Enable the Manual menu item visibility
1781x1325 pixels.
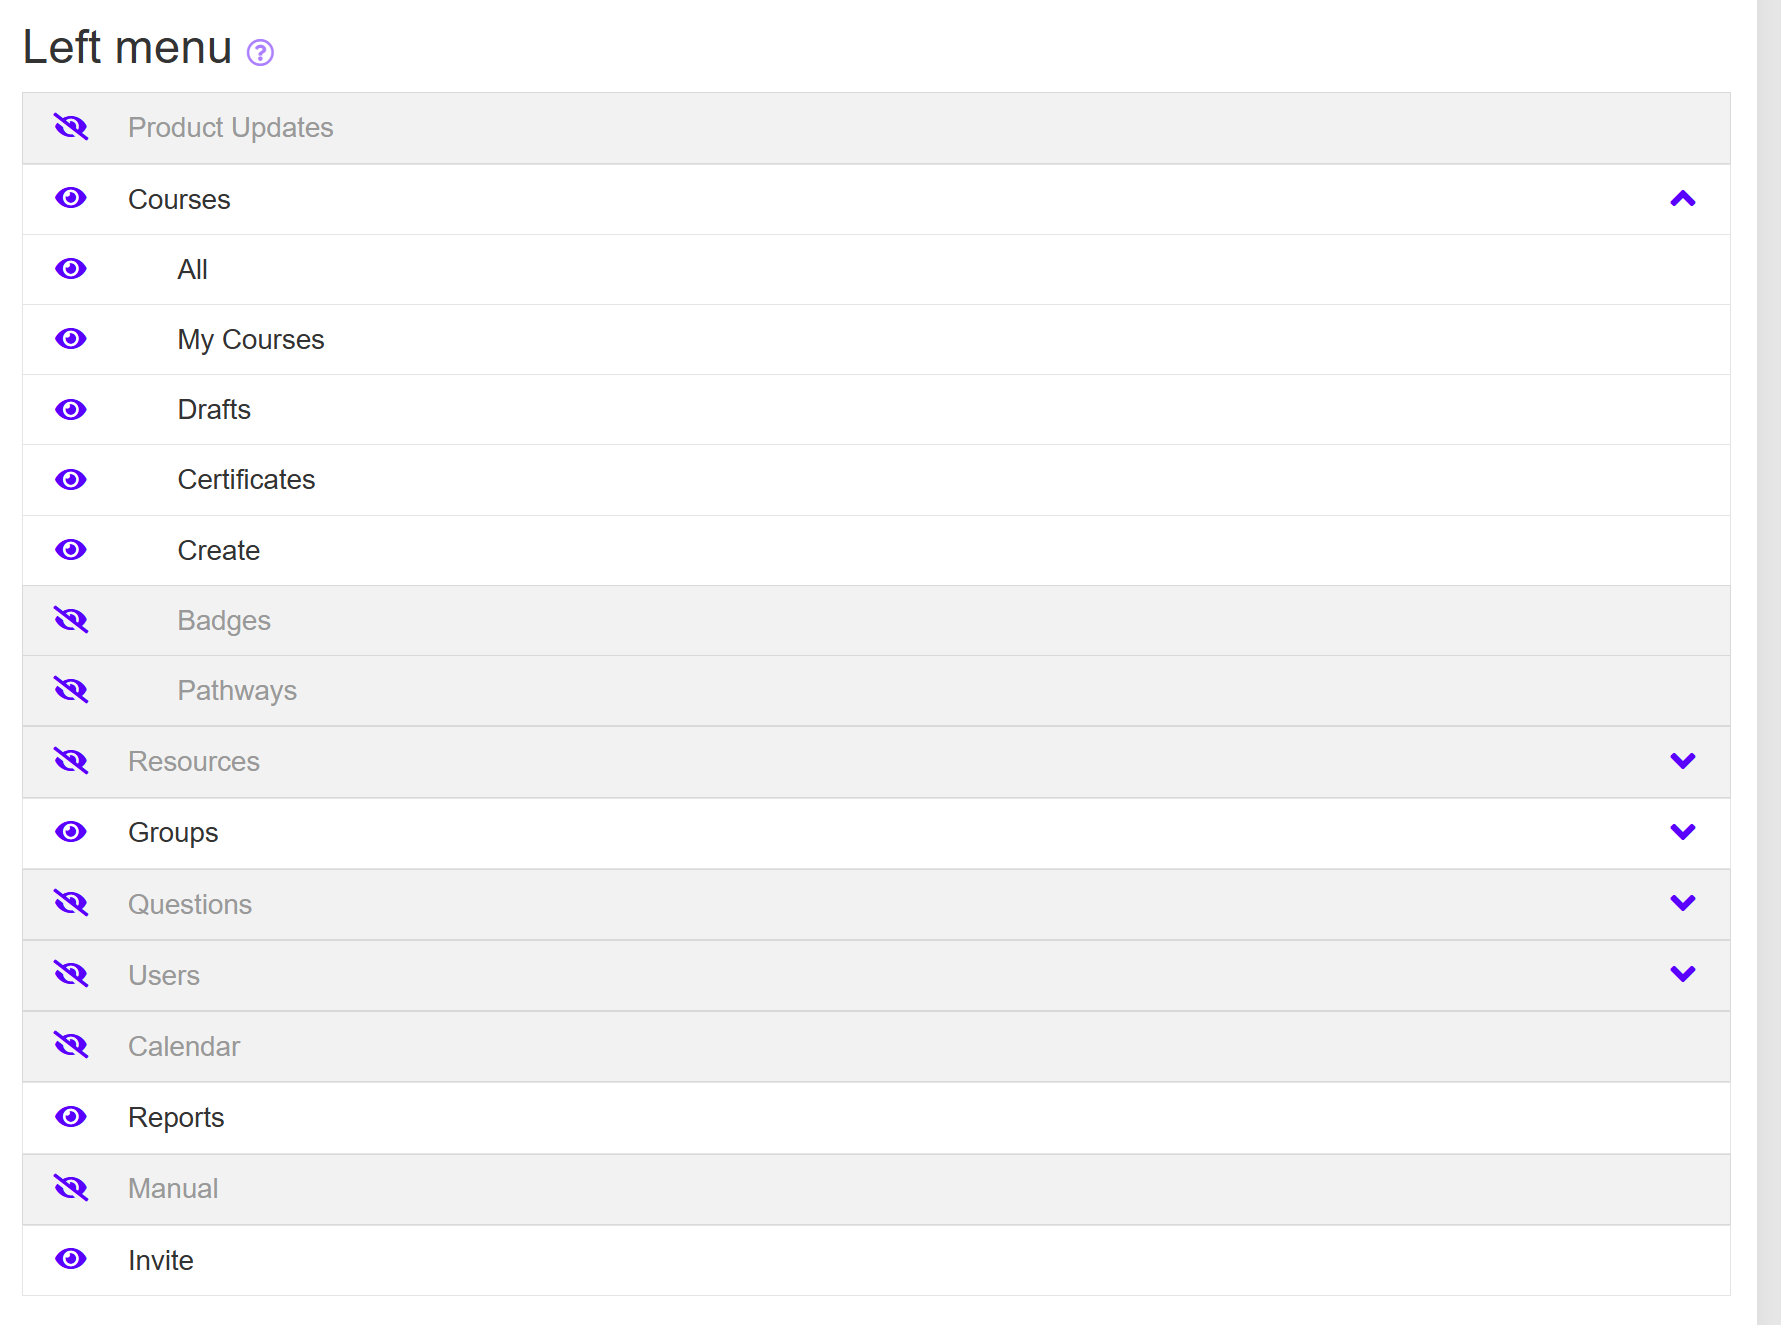tap(71, 1188)
